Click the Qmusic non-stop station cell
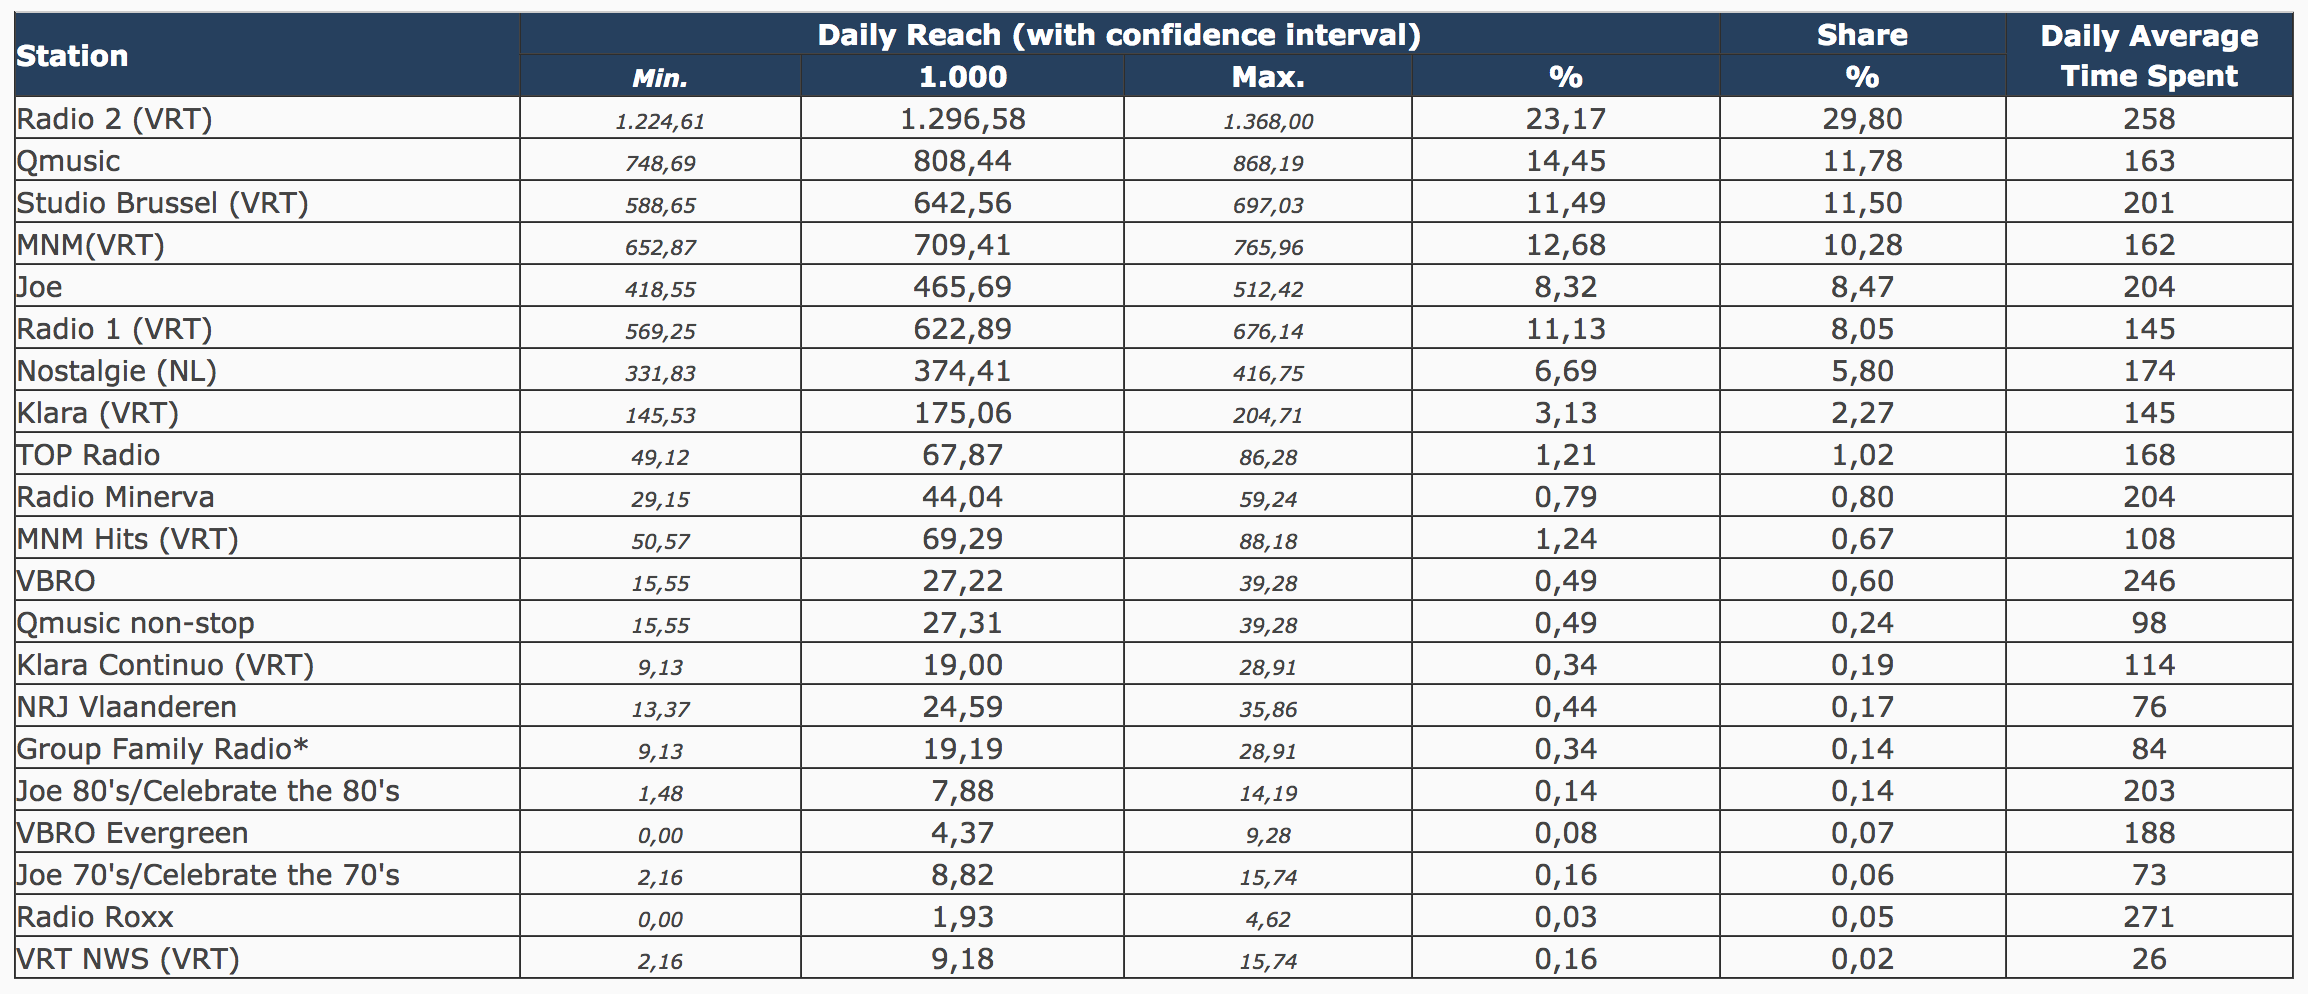2308x994 pixels. [136, 623]
